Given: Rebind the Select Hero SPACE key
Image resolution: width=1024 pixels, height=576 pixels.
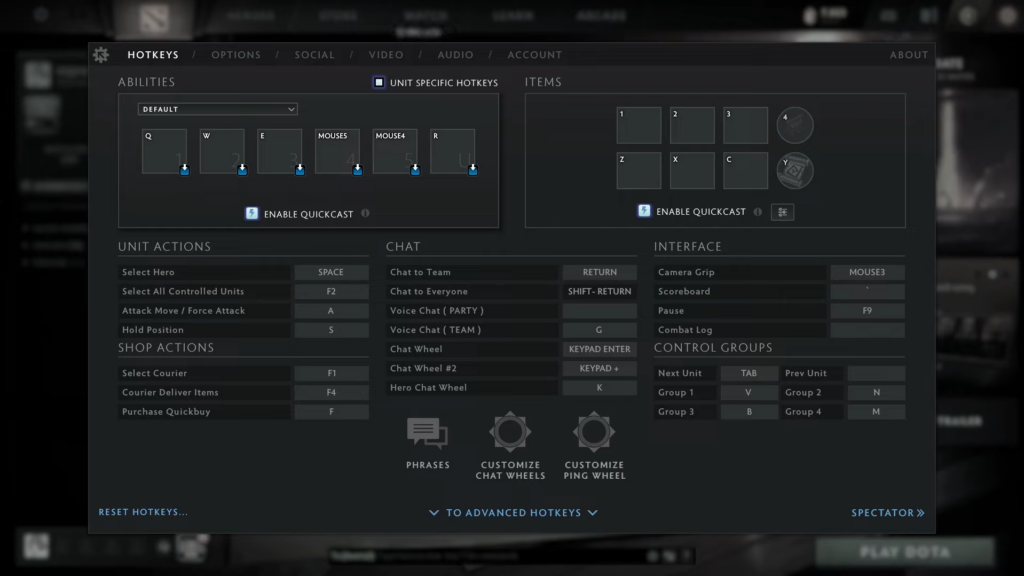Looking at the screenshot, I should point(331,272).
